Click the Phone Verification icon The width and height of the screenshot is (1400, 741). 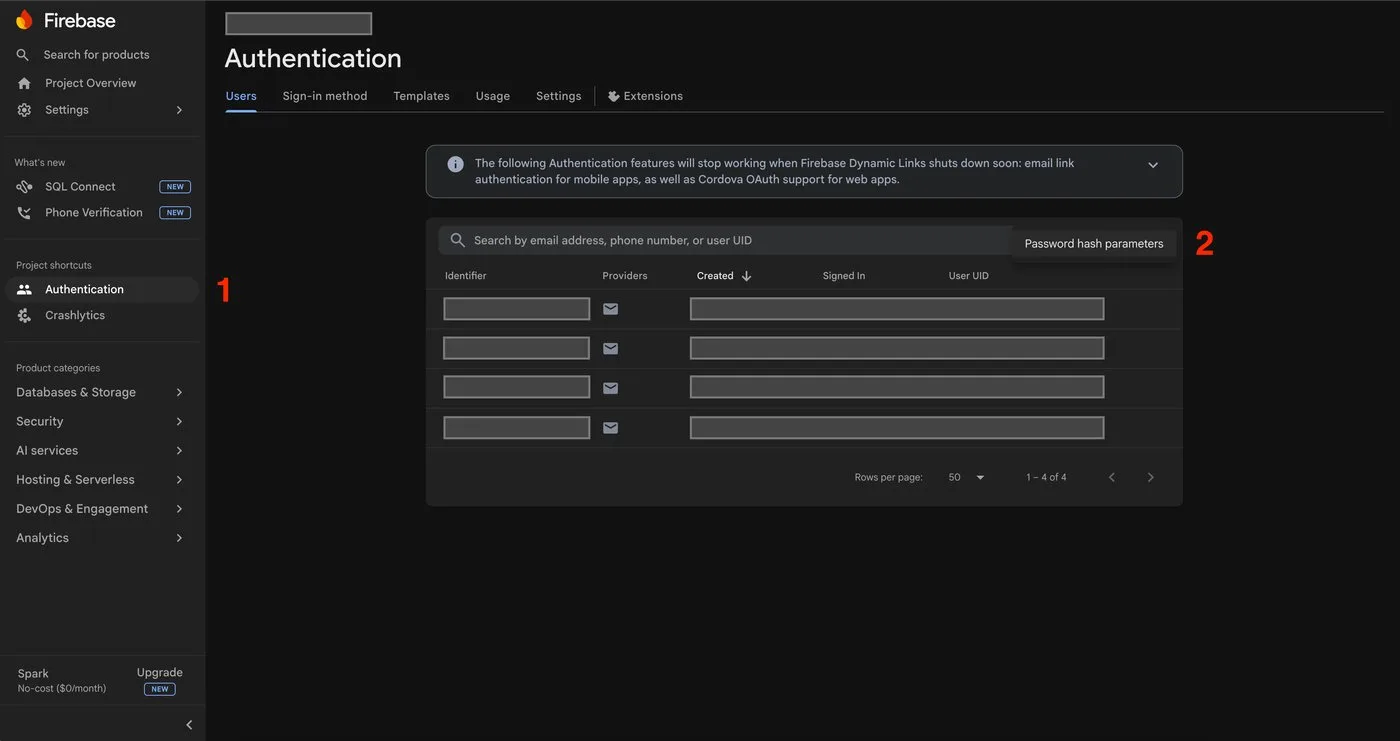24,213
